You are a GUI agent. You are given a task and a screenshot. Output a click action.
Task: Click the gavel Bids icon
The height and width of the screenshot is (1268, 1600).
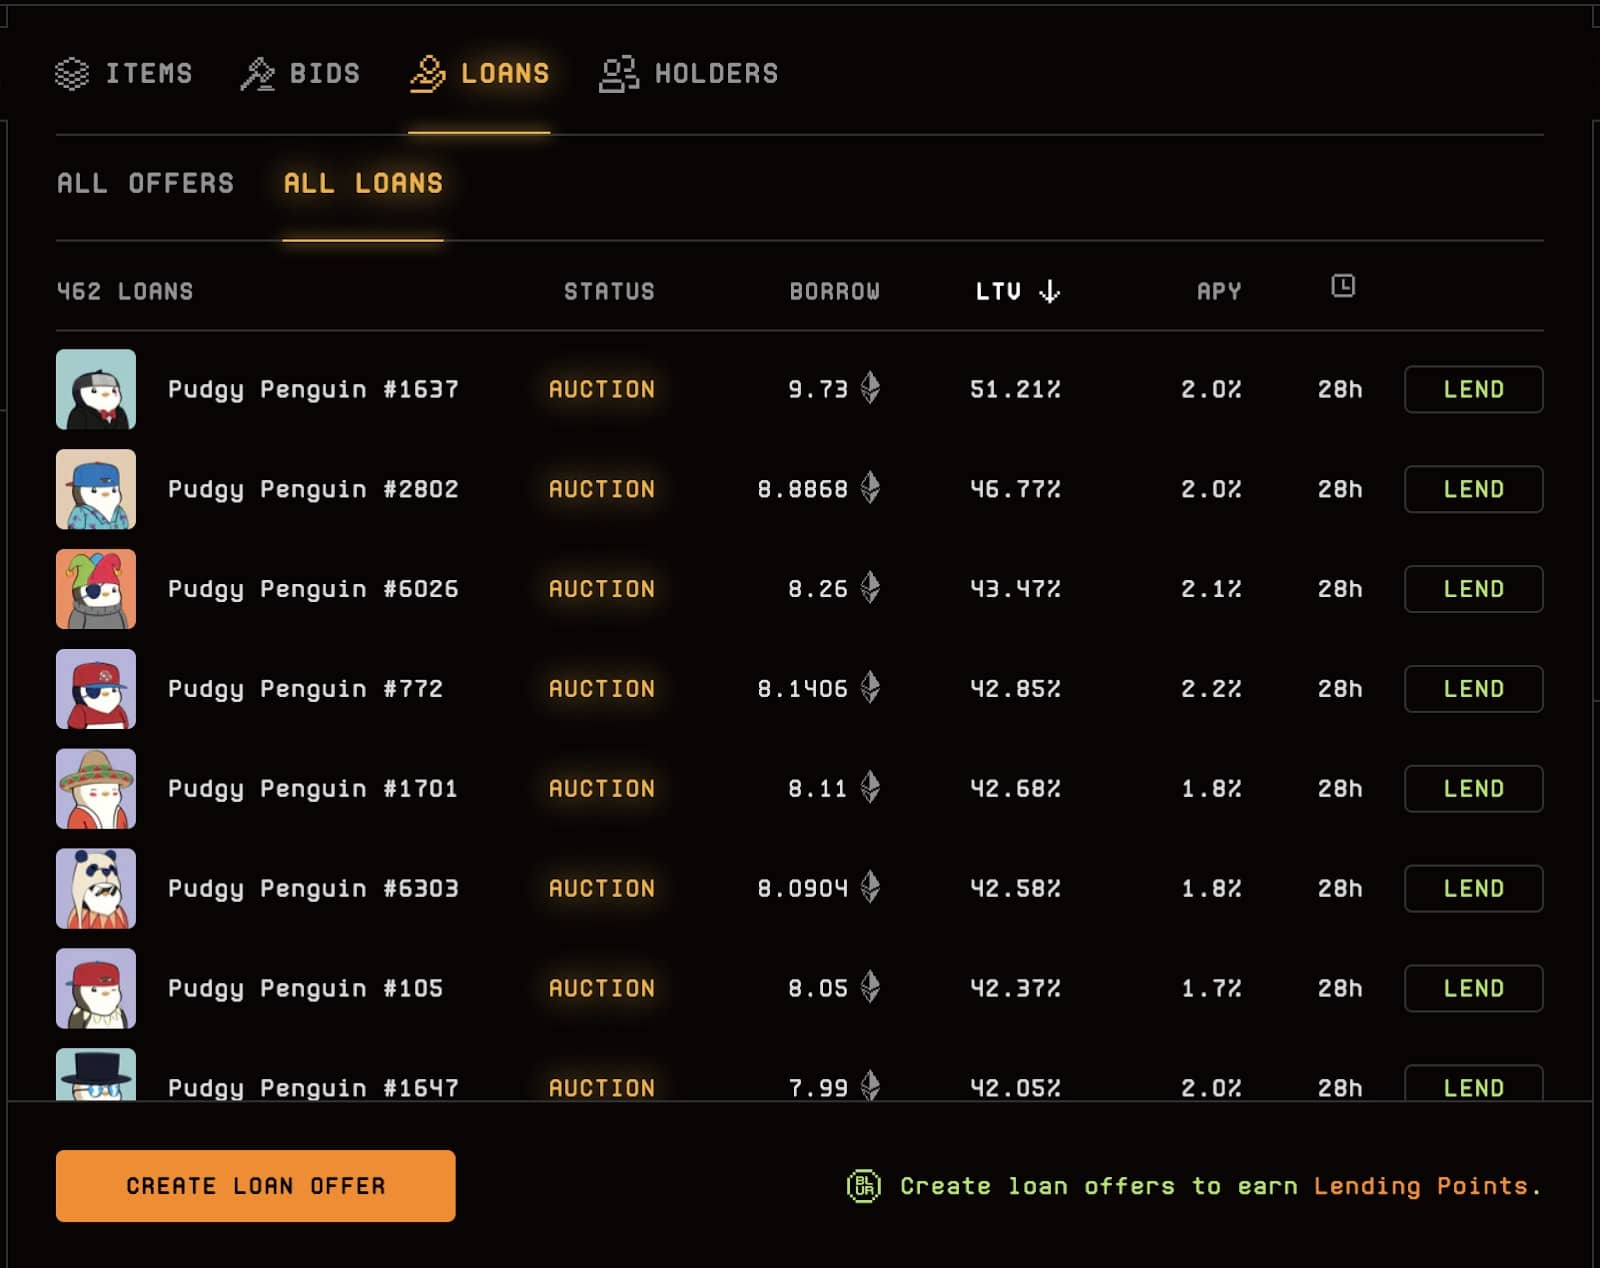pyautogui.click(x=258, y=74)
